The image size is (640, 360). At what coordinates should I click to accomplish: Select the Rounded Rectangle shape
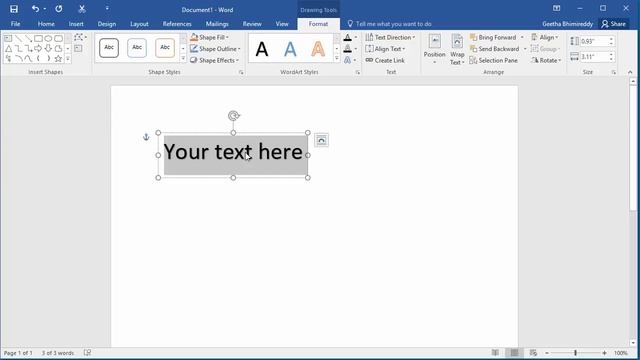point(58,38)
